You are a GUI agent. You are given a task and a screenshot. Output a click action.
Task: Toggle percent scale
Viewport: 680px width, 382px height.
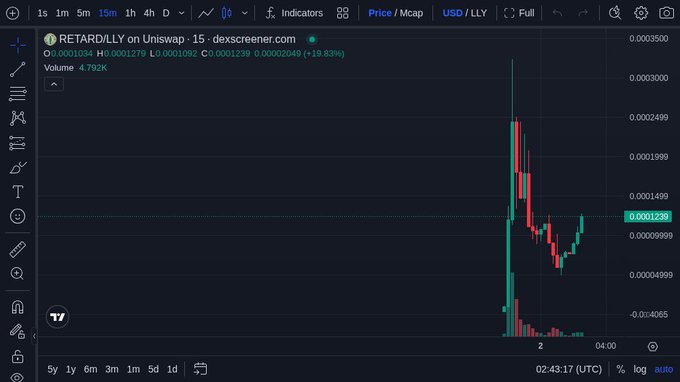coord(621,369)
